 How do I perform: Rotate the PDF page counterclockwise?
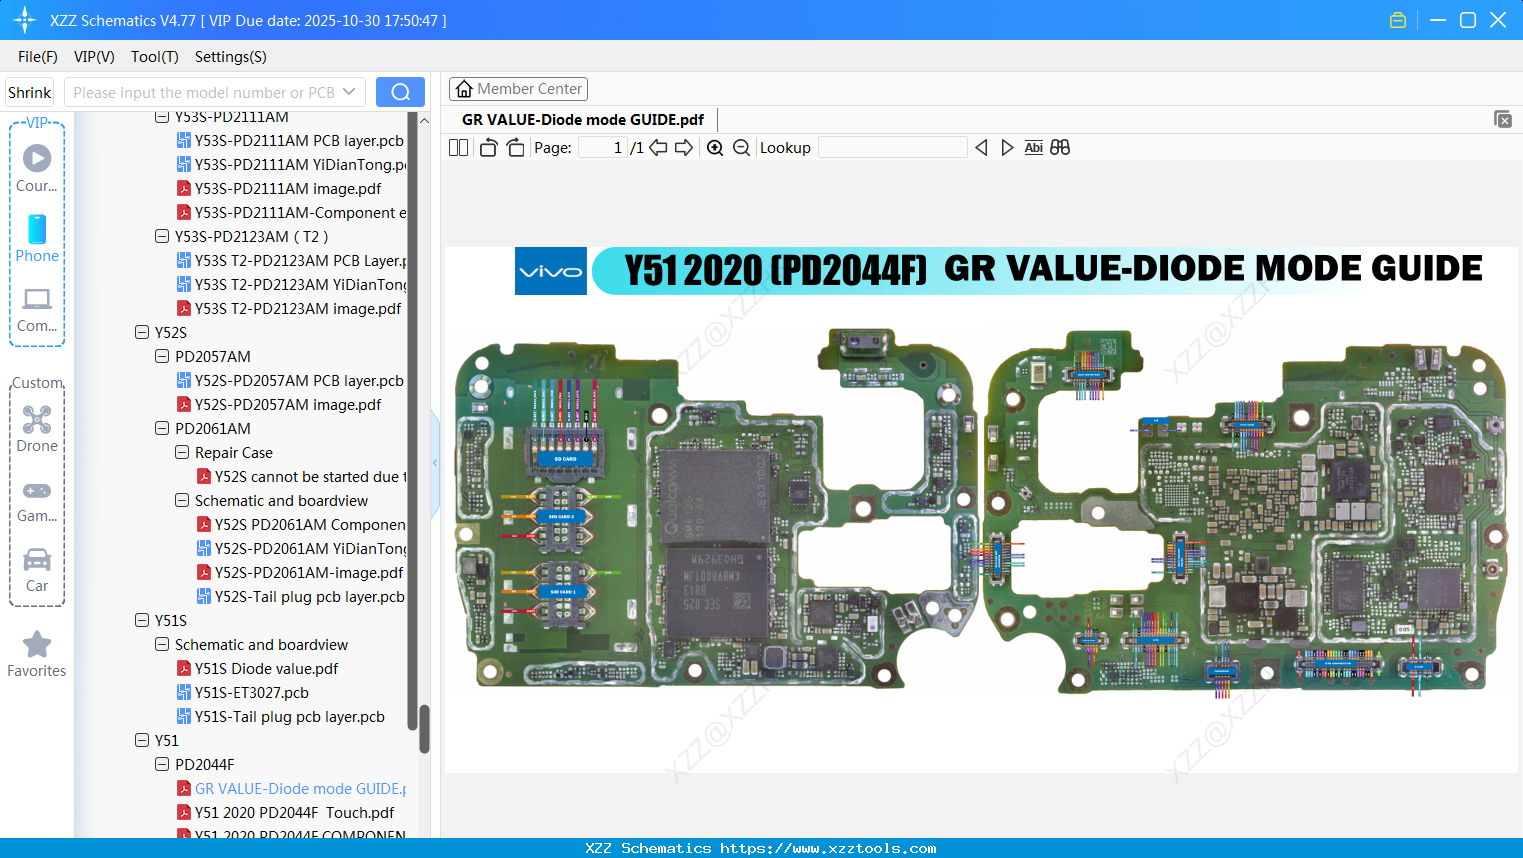point(487,147)
